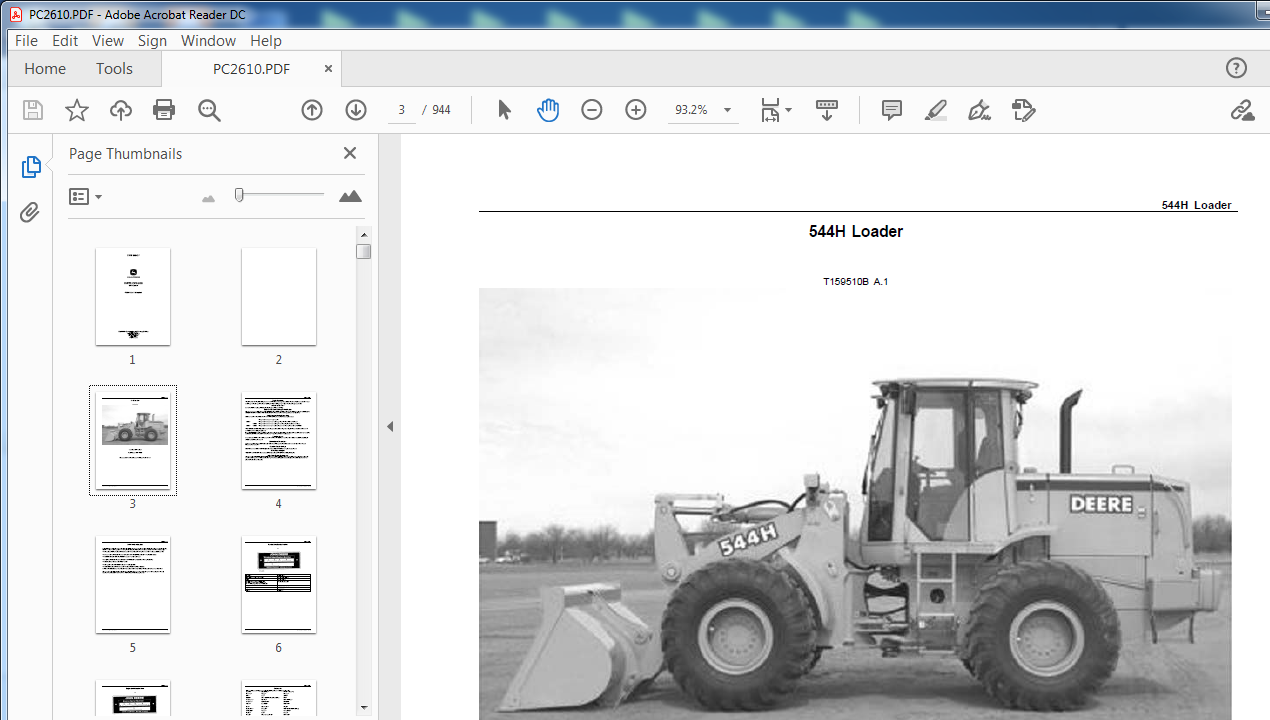The height and width of the screenshot is (720, 1270).
Task: Open the Sign menu
Action: (152, 41)
